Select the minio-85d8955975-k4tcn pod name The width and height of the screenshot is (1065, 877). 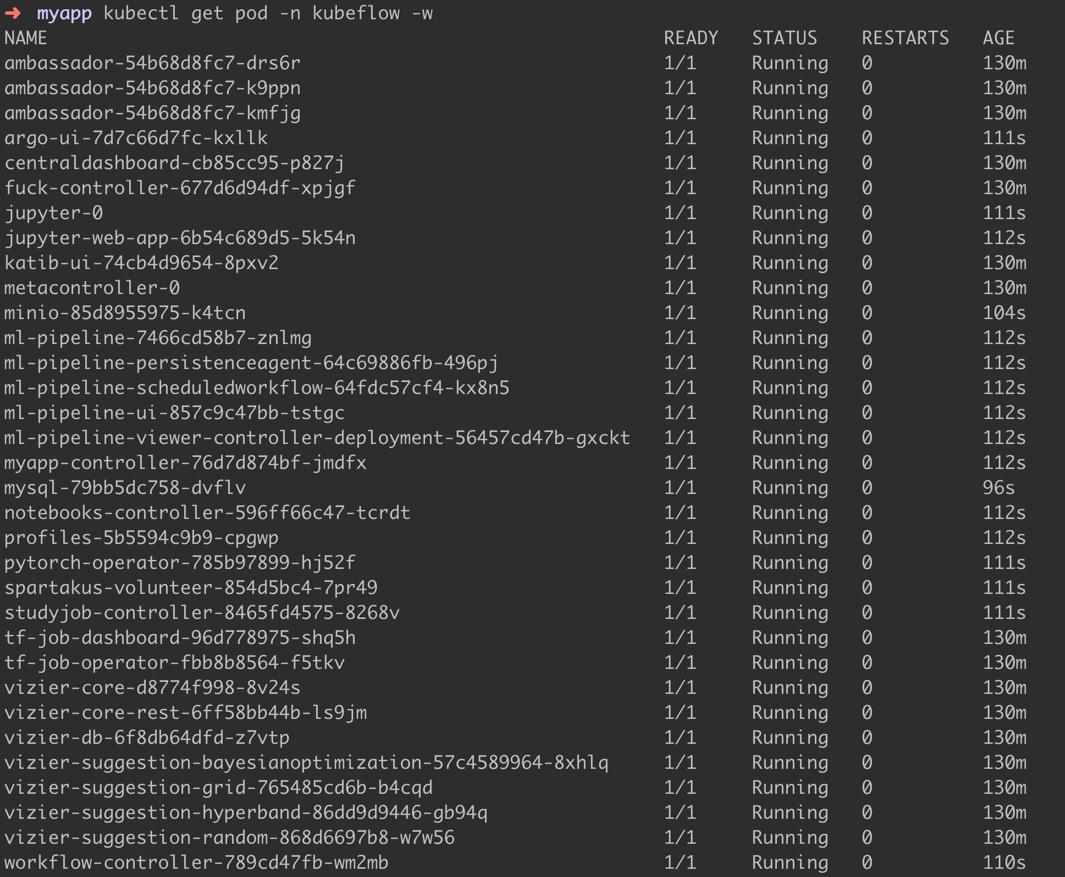click(125, 313)
